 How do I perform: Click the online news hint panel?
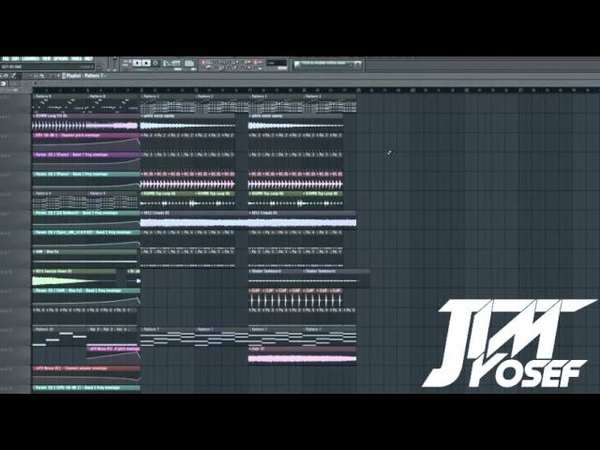[327, 65]
